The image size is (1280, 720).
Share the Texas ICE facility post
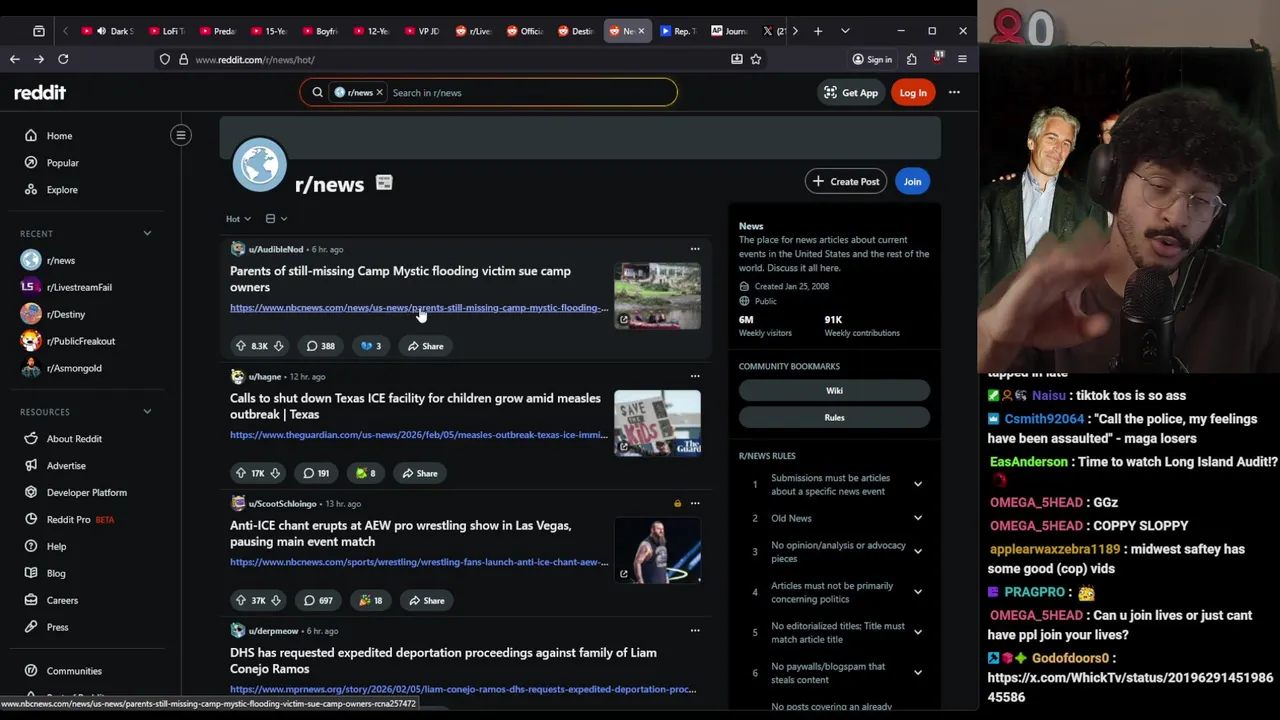[x=419, y=473]
